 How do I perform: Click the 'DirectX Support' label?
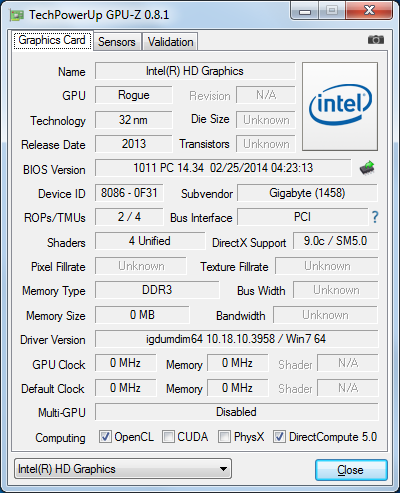click(249, 243)
